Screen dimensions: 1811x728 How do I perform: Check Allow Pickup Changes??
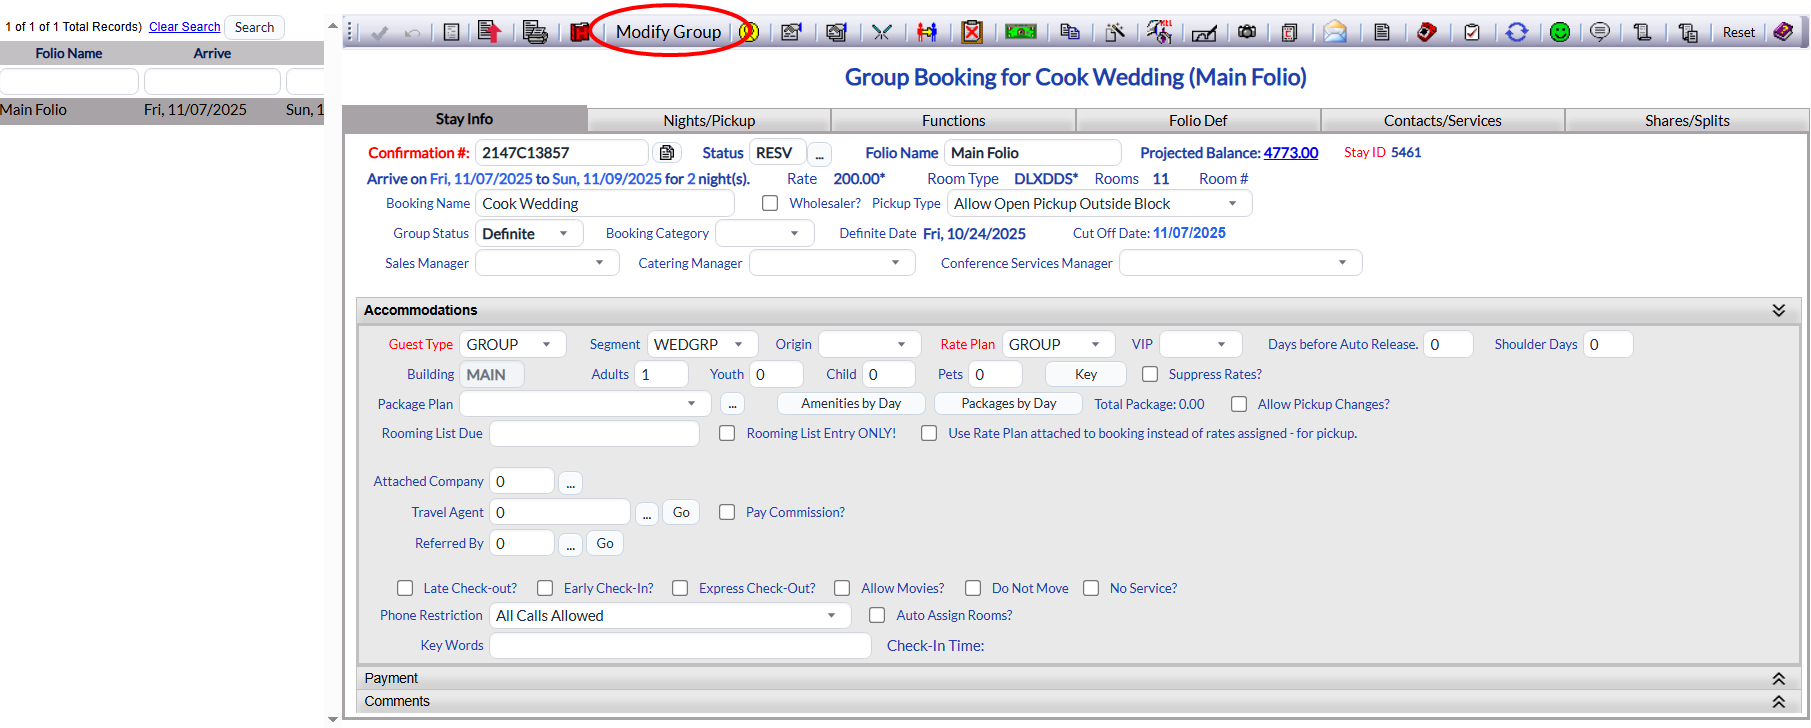[1239, 404]
